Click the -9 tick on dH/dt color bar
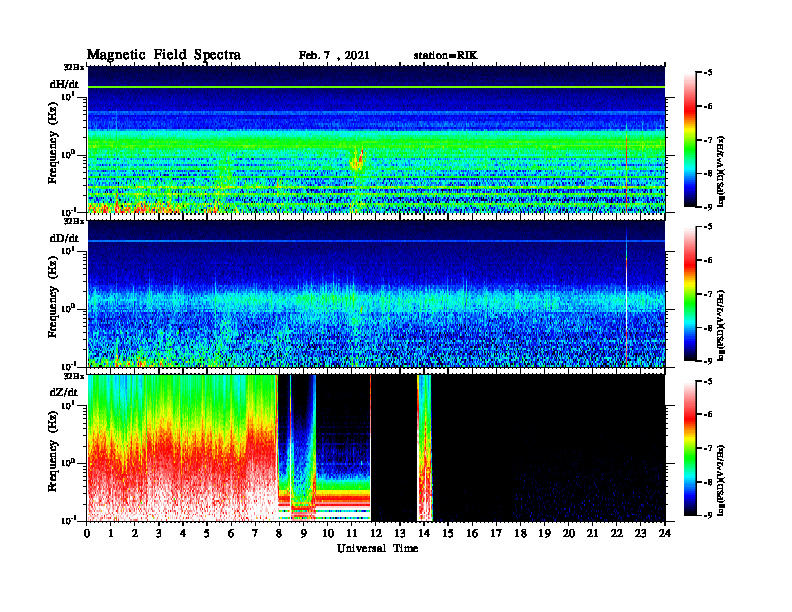This screenshot has height=612, width=792. click(708, 207)
